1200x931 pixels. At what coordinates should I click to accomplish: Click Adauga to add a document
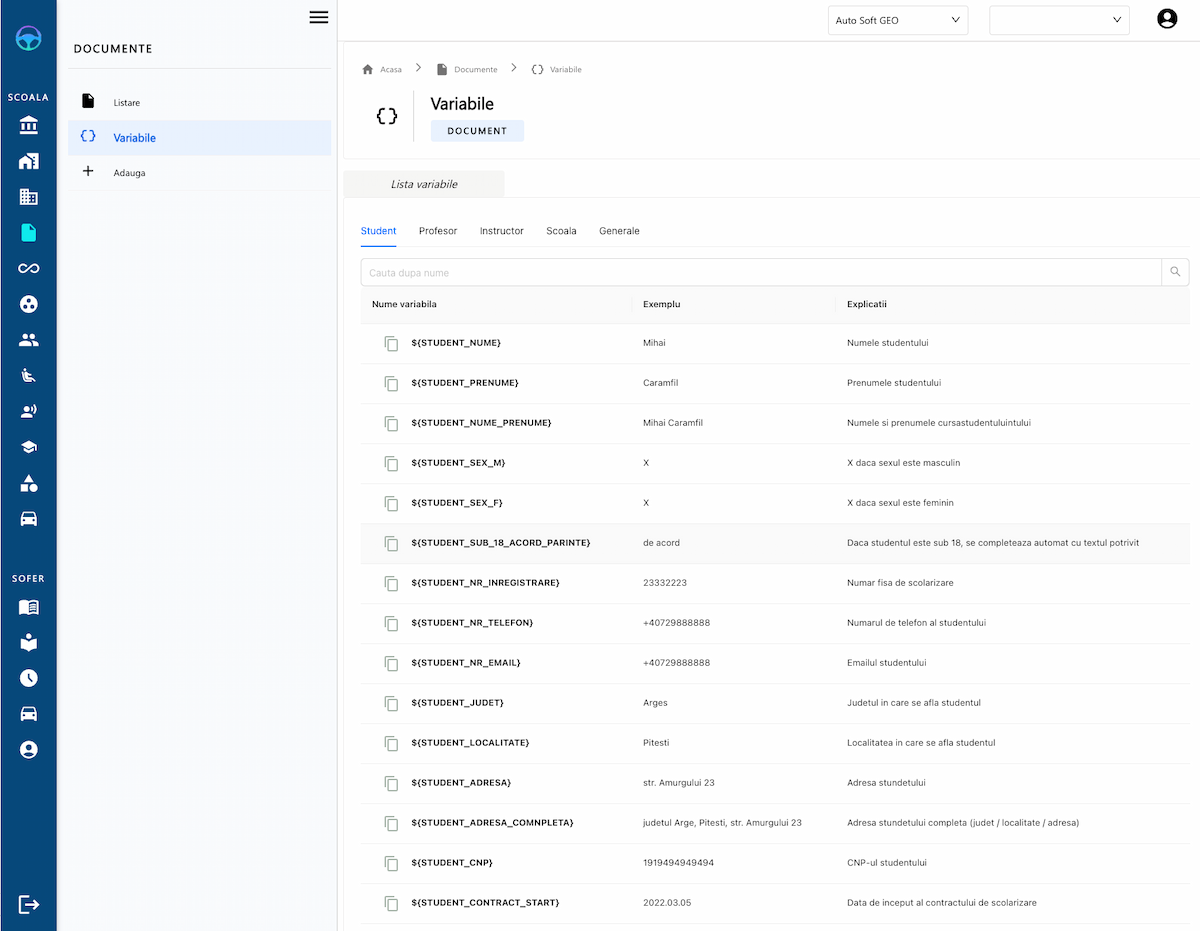[x=129, y=173]
